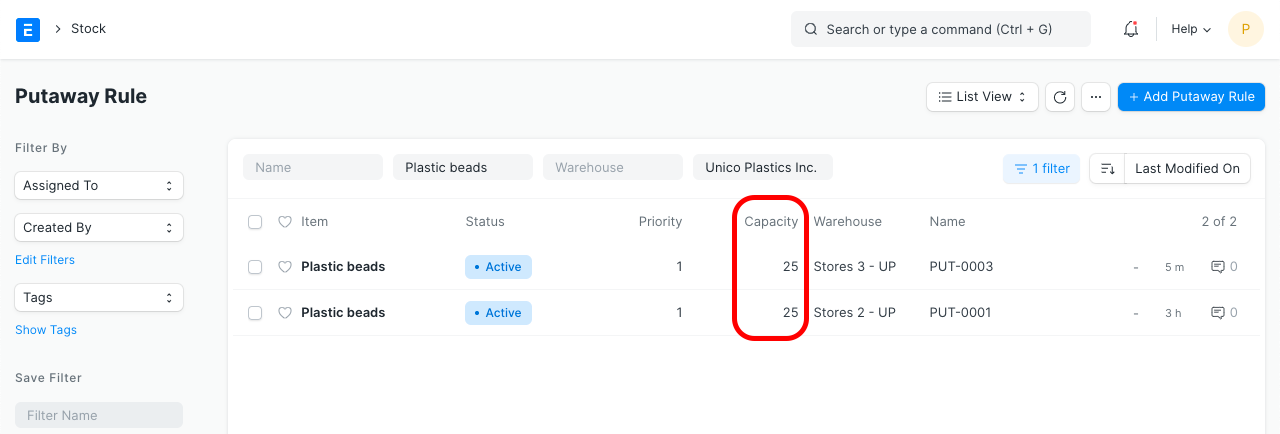
Task: Toggle sort order direction icon
Action: (x=1107, y=169)
